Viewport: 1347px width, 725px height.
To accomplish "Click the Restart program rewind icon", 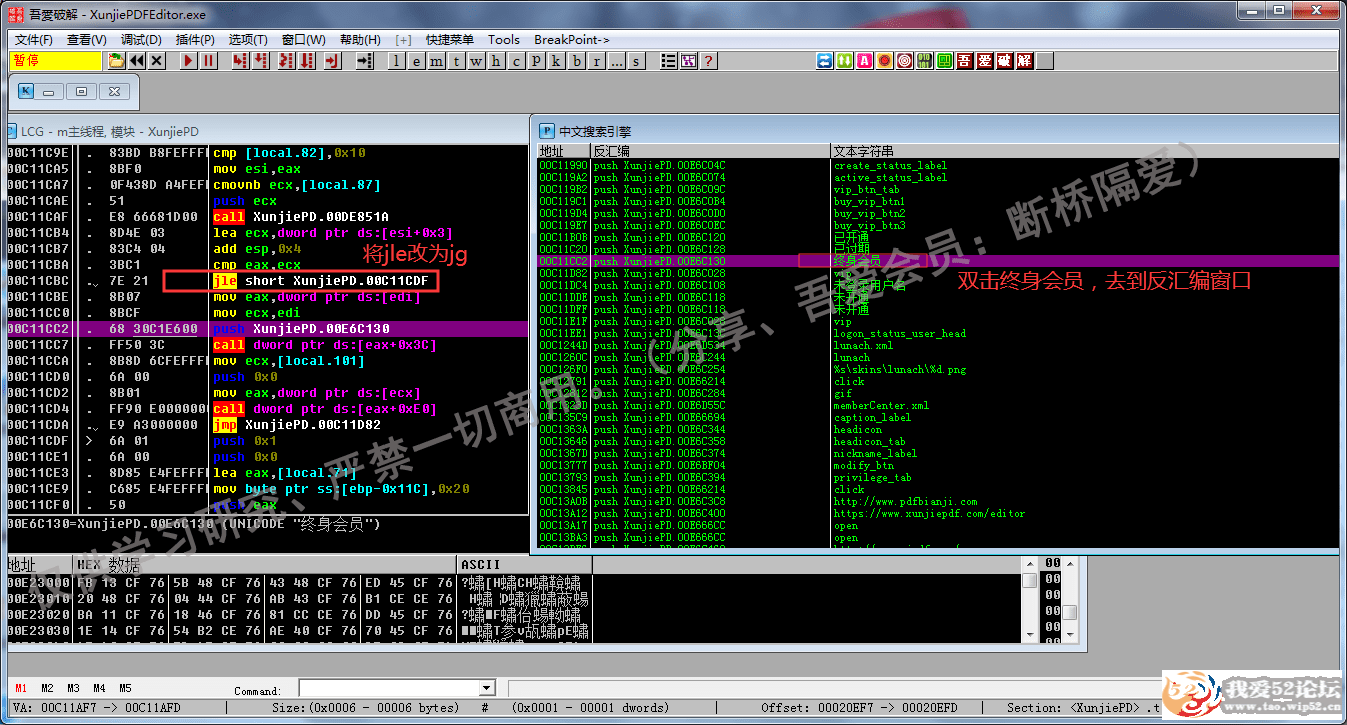I will 137,61.
